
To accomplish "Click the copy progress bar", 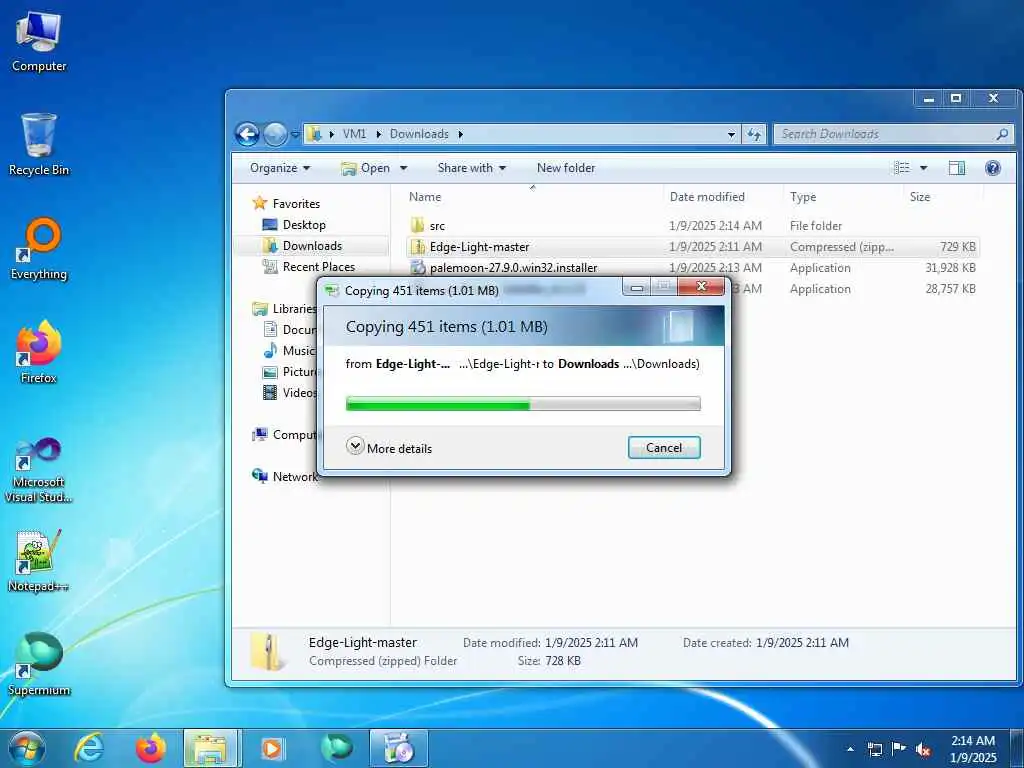I will (523, 404).
